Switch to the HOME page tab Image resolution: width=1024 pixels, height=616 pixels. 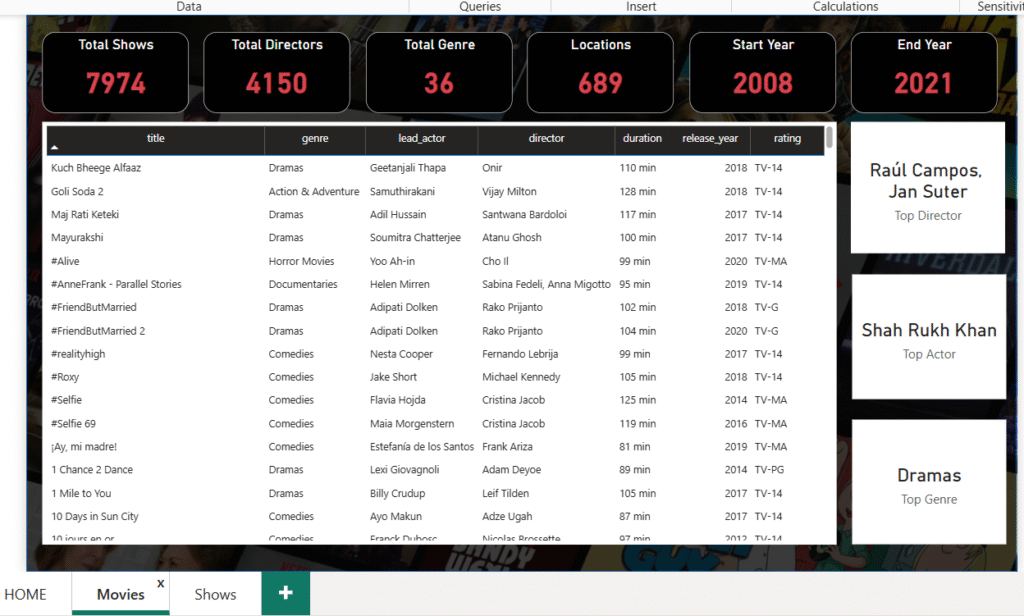pyautogui.click(x=26, y=594)
